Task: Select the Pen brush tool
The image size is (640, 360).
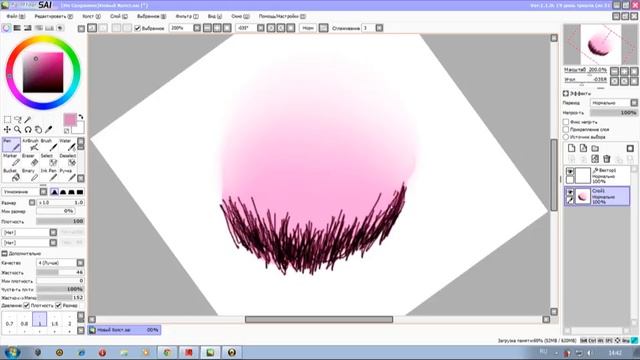Action: click(11, 144)
